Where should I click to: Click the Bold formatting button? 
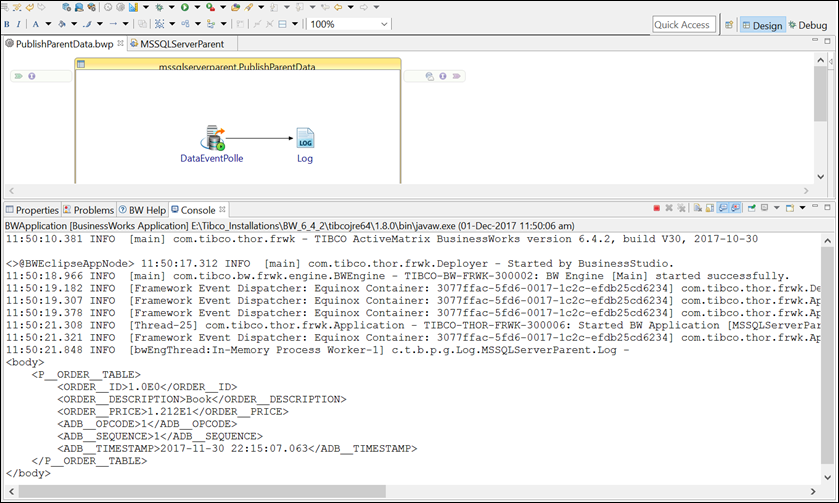point(6,24)
